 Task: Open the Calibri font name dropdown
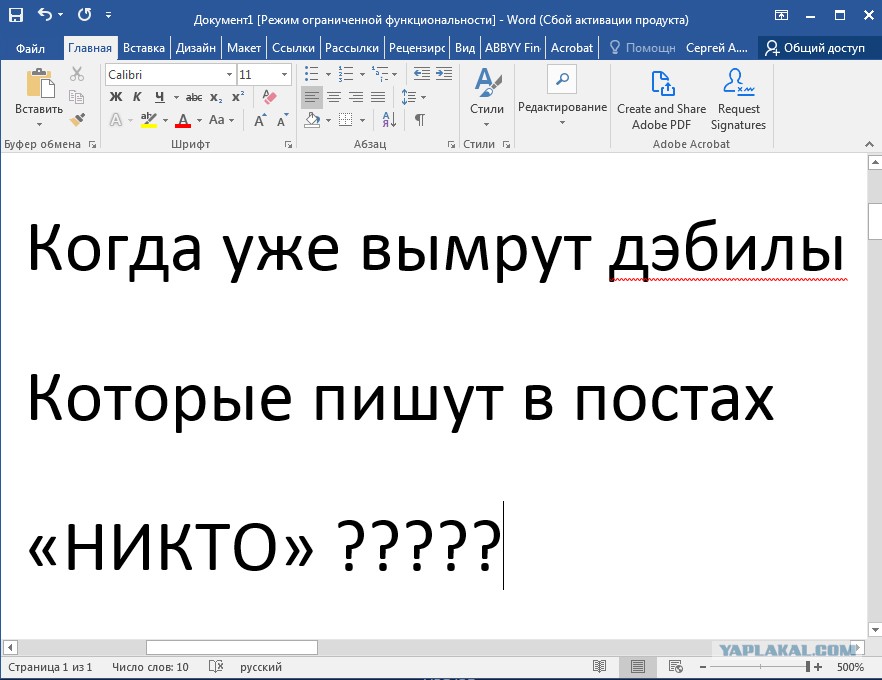(230, 74)
